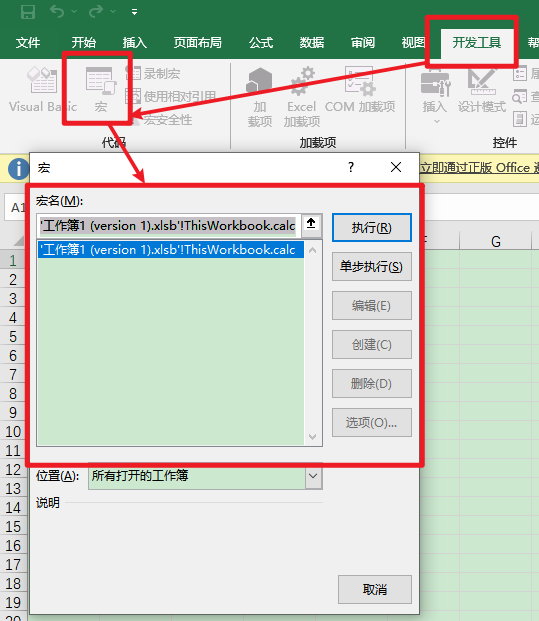Screen dimensions: 539x621
Task: Click the 执行(R) run button
Action: (x=371, y=228)
